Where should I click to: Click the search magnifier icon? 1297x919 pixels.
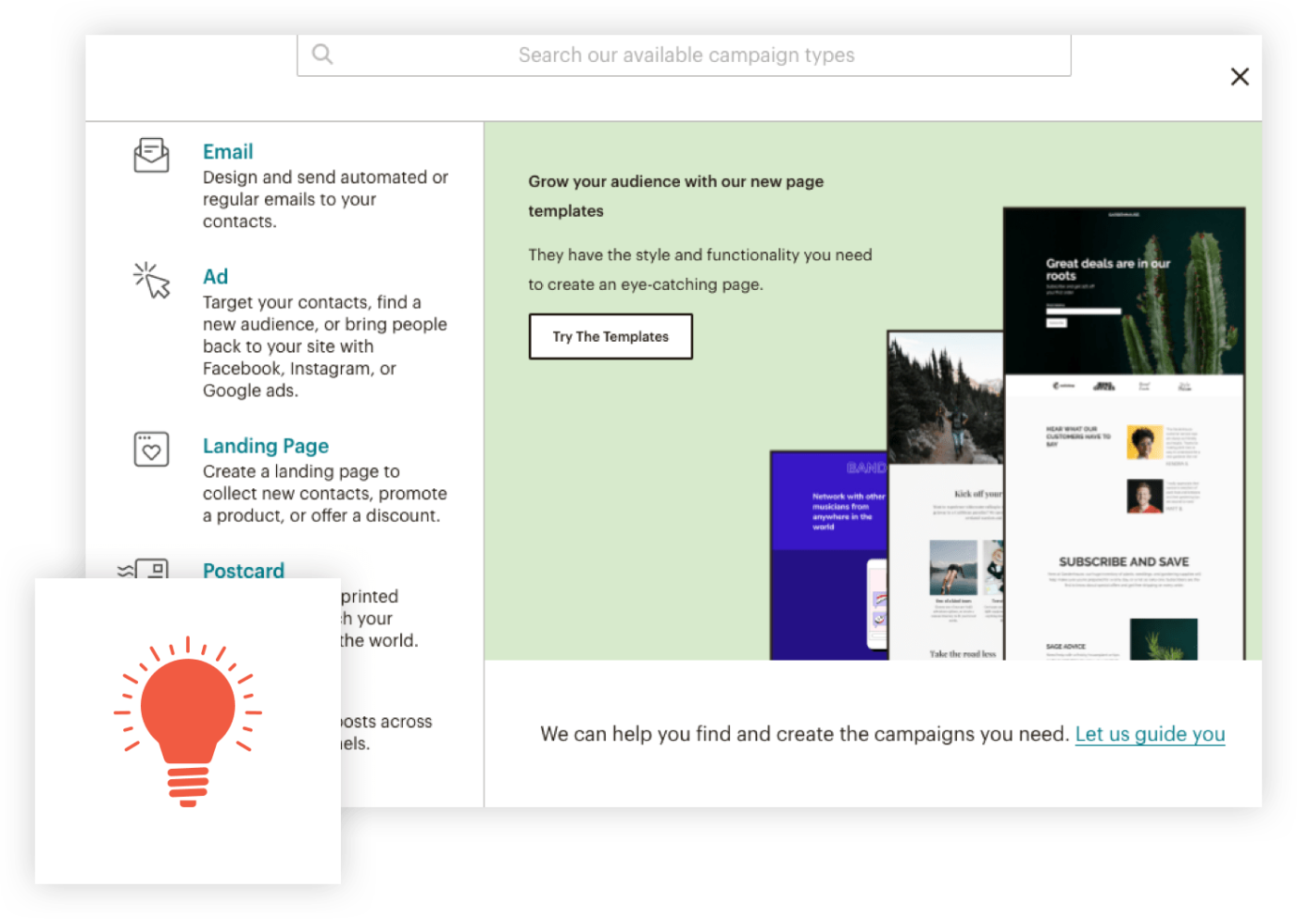[322, 54]
